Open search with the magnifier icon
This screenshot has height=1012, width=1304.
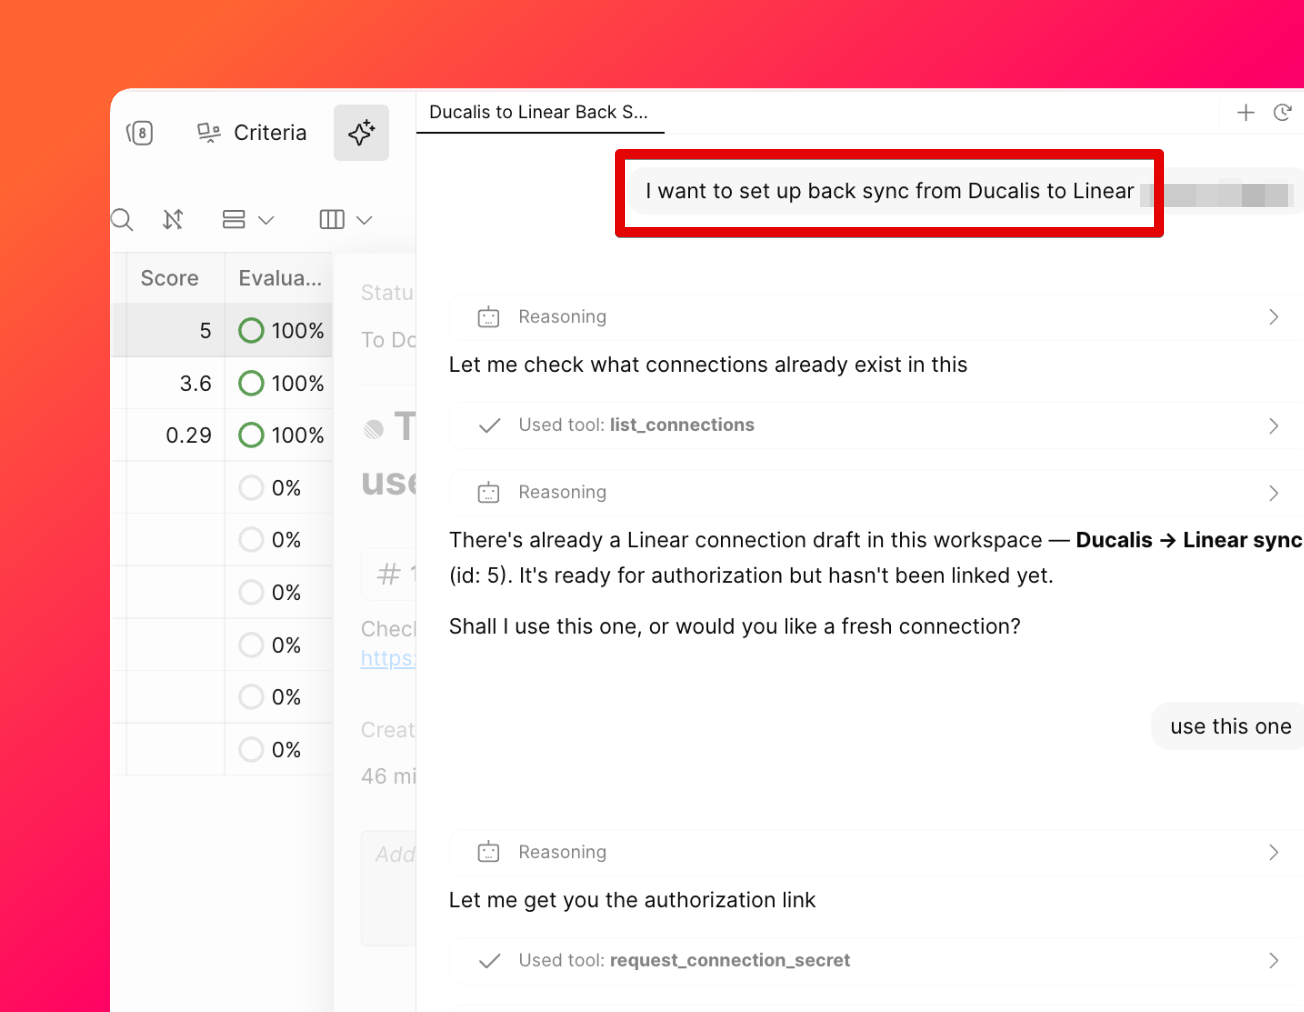tap(122, 220)
